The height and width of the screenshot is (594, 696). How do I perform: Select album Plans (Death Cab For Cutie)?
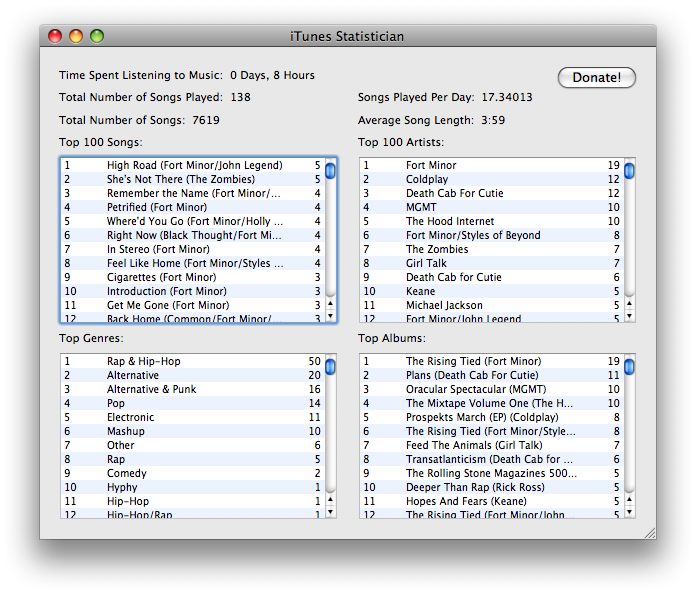492,376
